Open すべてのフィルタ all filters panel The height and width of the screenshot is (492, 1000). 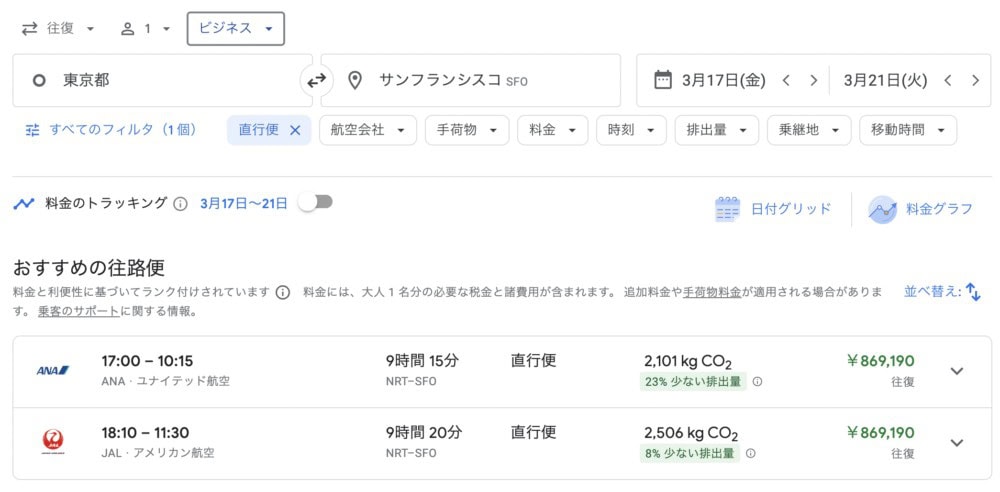pyautogui.click(x=111, y=130)
